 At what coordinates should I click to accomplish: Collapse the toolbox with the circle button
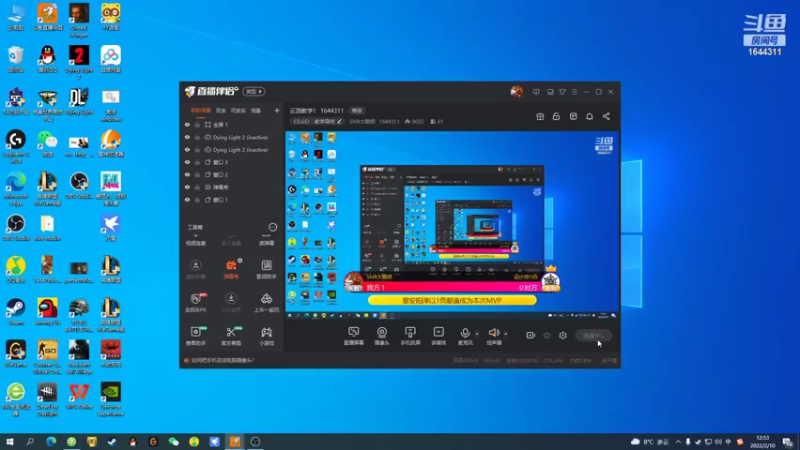point(272,227)
